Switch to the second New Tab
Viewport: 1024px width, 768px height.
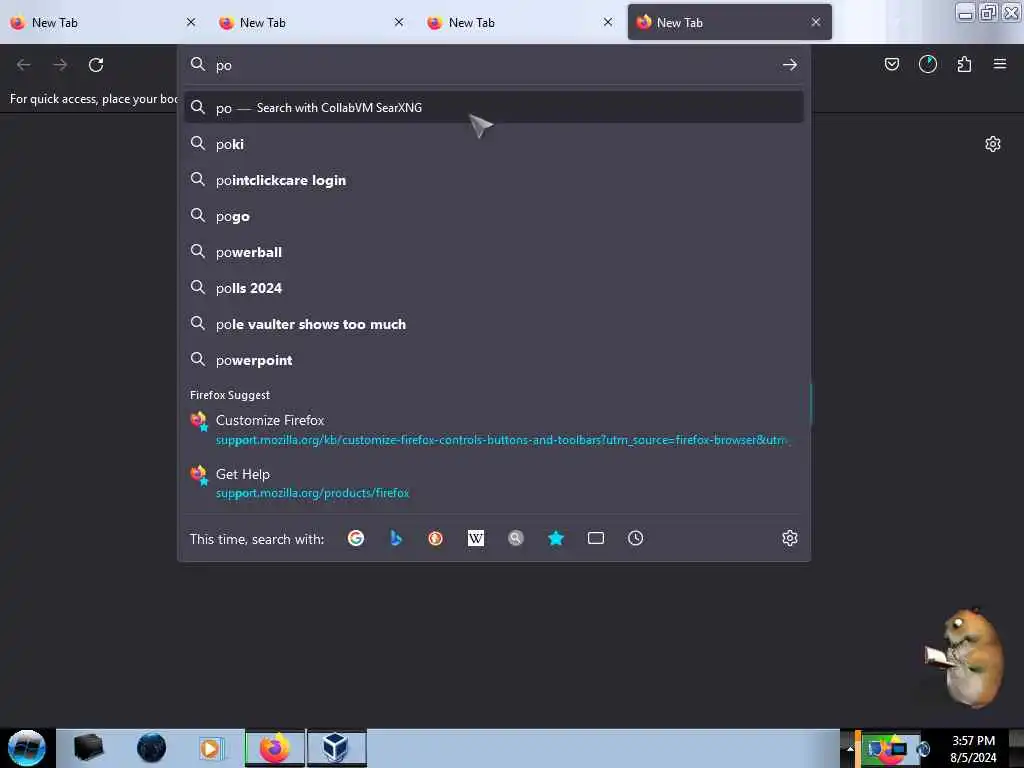click(307, 22)
